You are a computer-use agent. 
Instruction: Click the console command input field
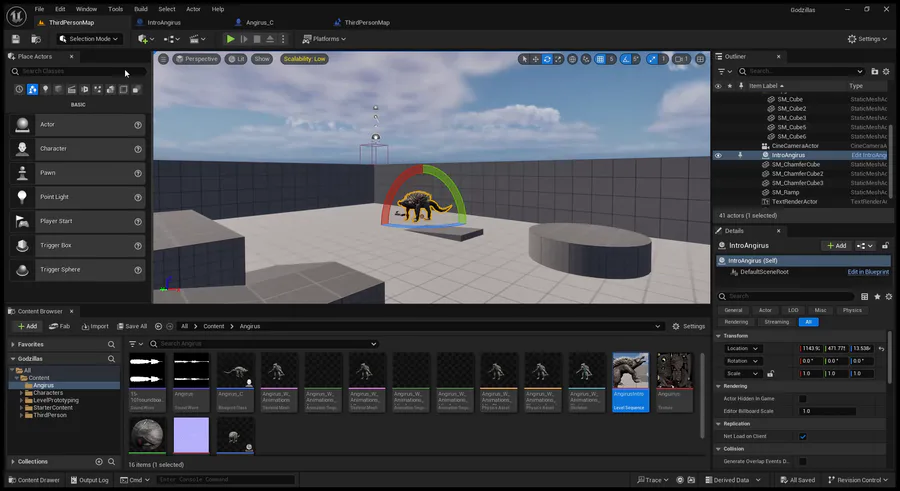225,480
